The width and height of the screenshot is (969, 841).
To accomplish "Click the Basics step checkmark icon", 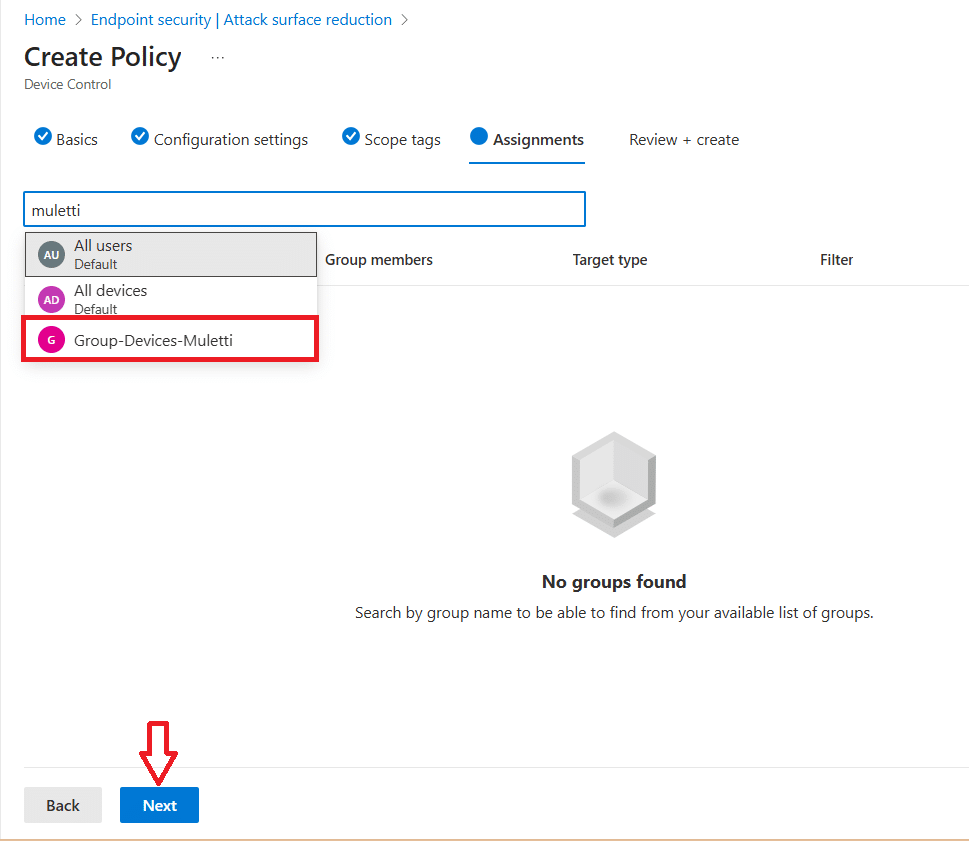I will click(43, 137).
